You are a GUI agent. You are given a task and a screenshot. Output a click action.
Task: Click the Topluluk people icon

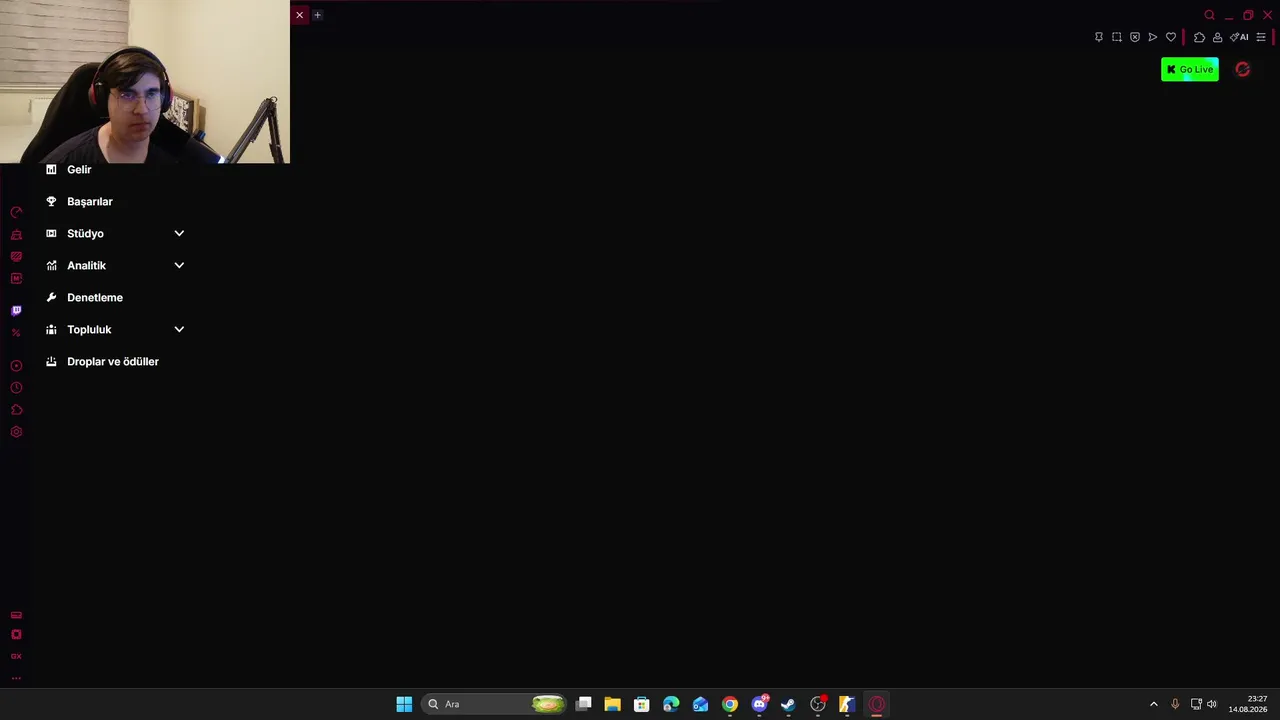tap(51, 330)
